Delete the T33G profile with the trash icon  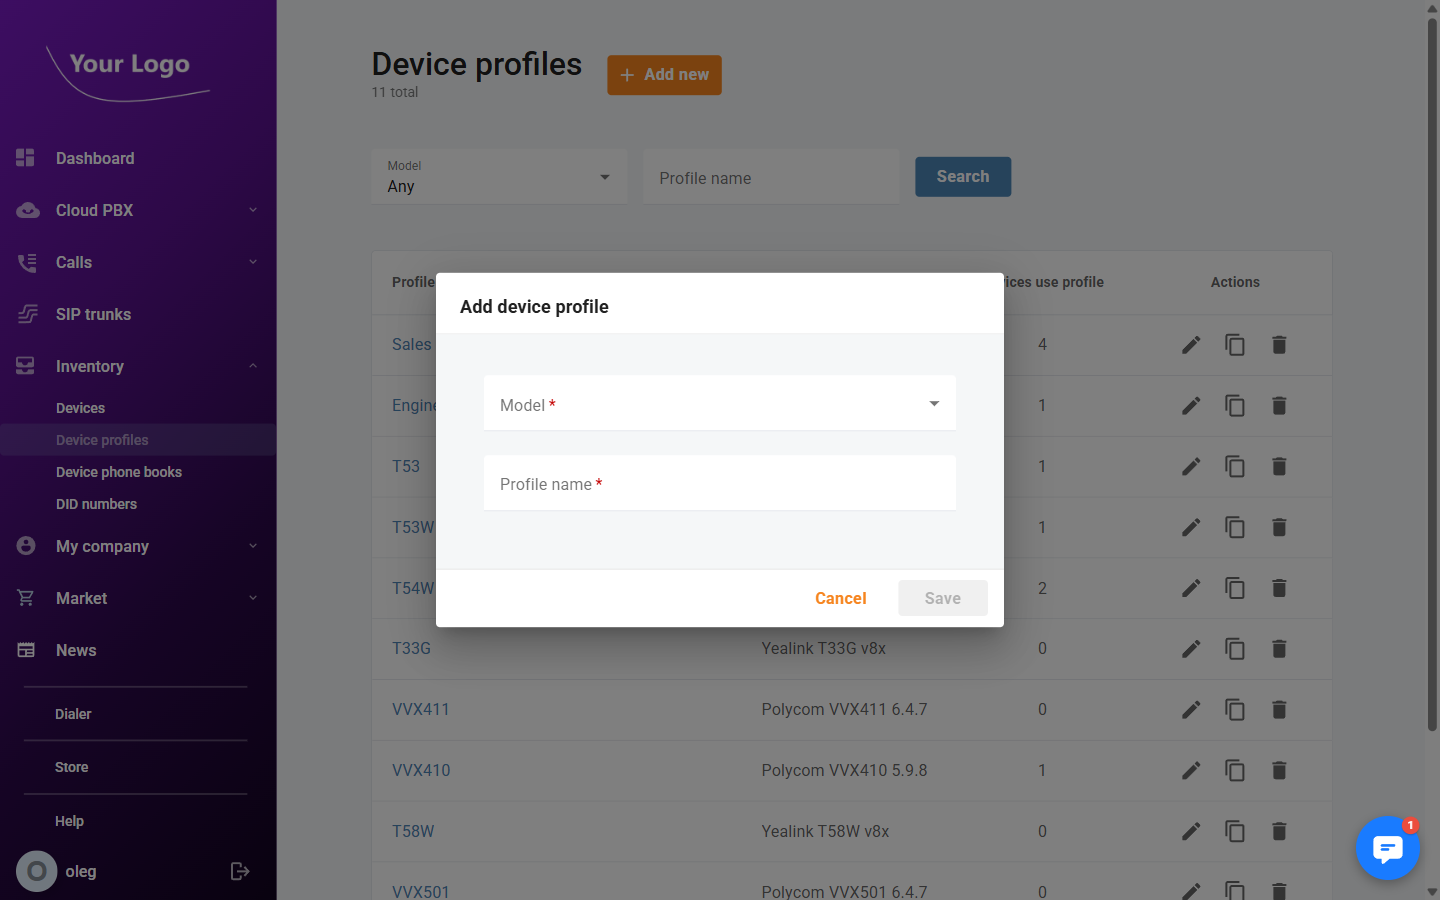coord(1279,648)
